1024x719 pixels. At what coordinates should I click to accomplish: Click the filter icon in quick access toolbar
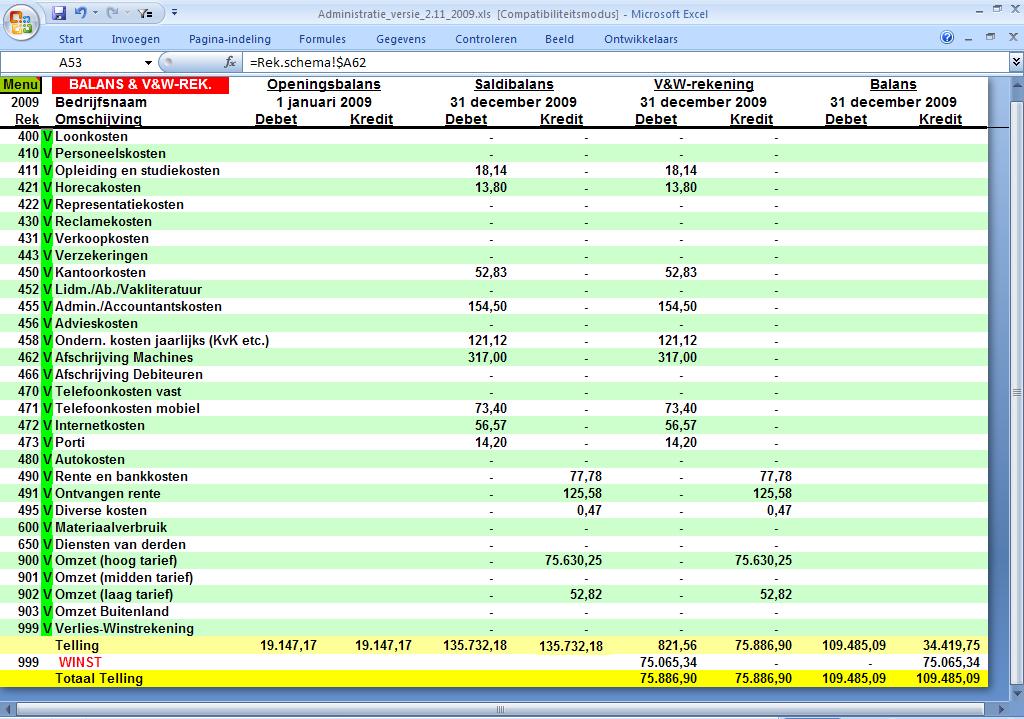pyautogui.click(x=145, y=13)
